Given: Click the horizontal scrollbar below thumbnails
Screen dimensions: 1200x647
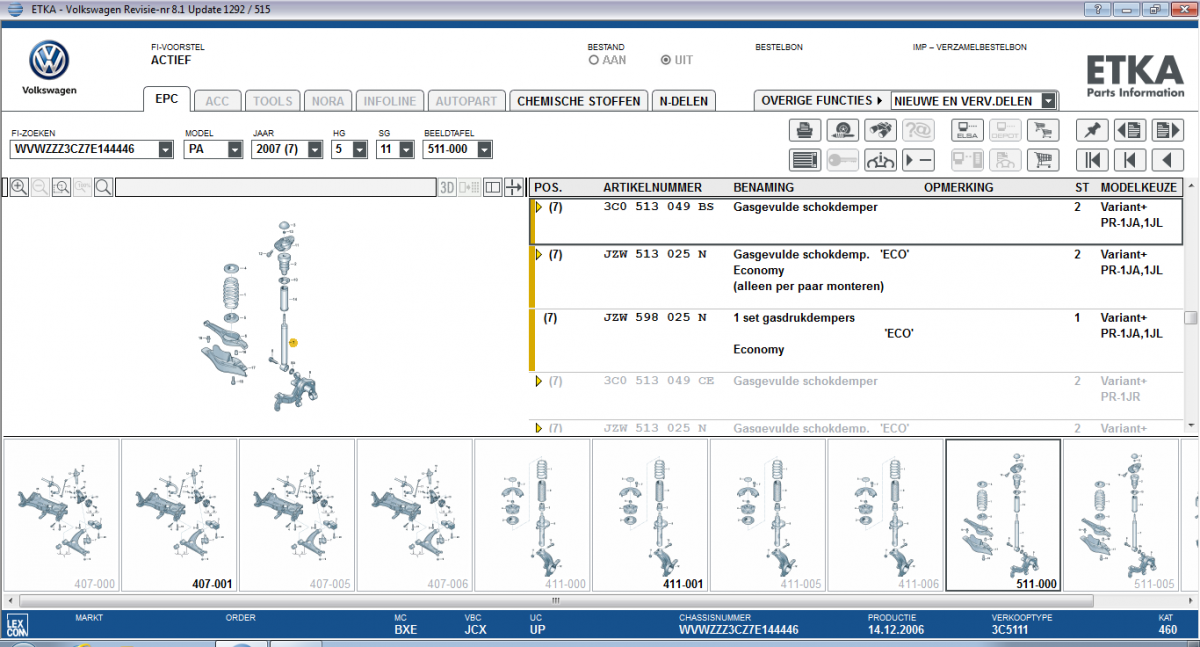Looking at the screenshot, I should (x=600, y=601).
